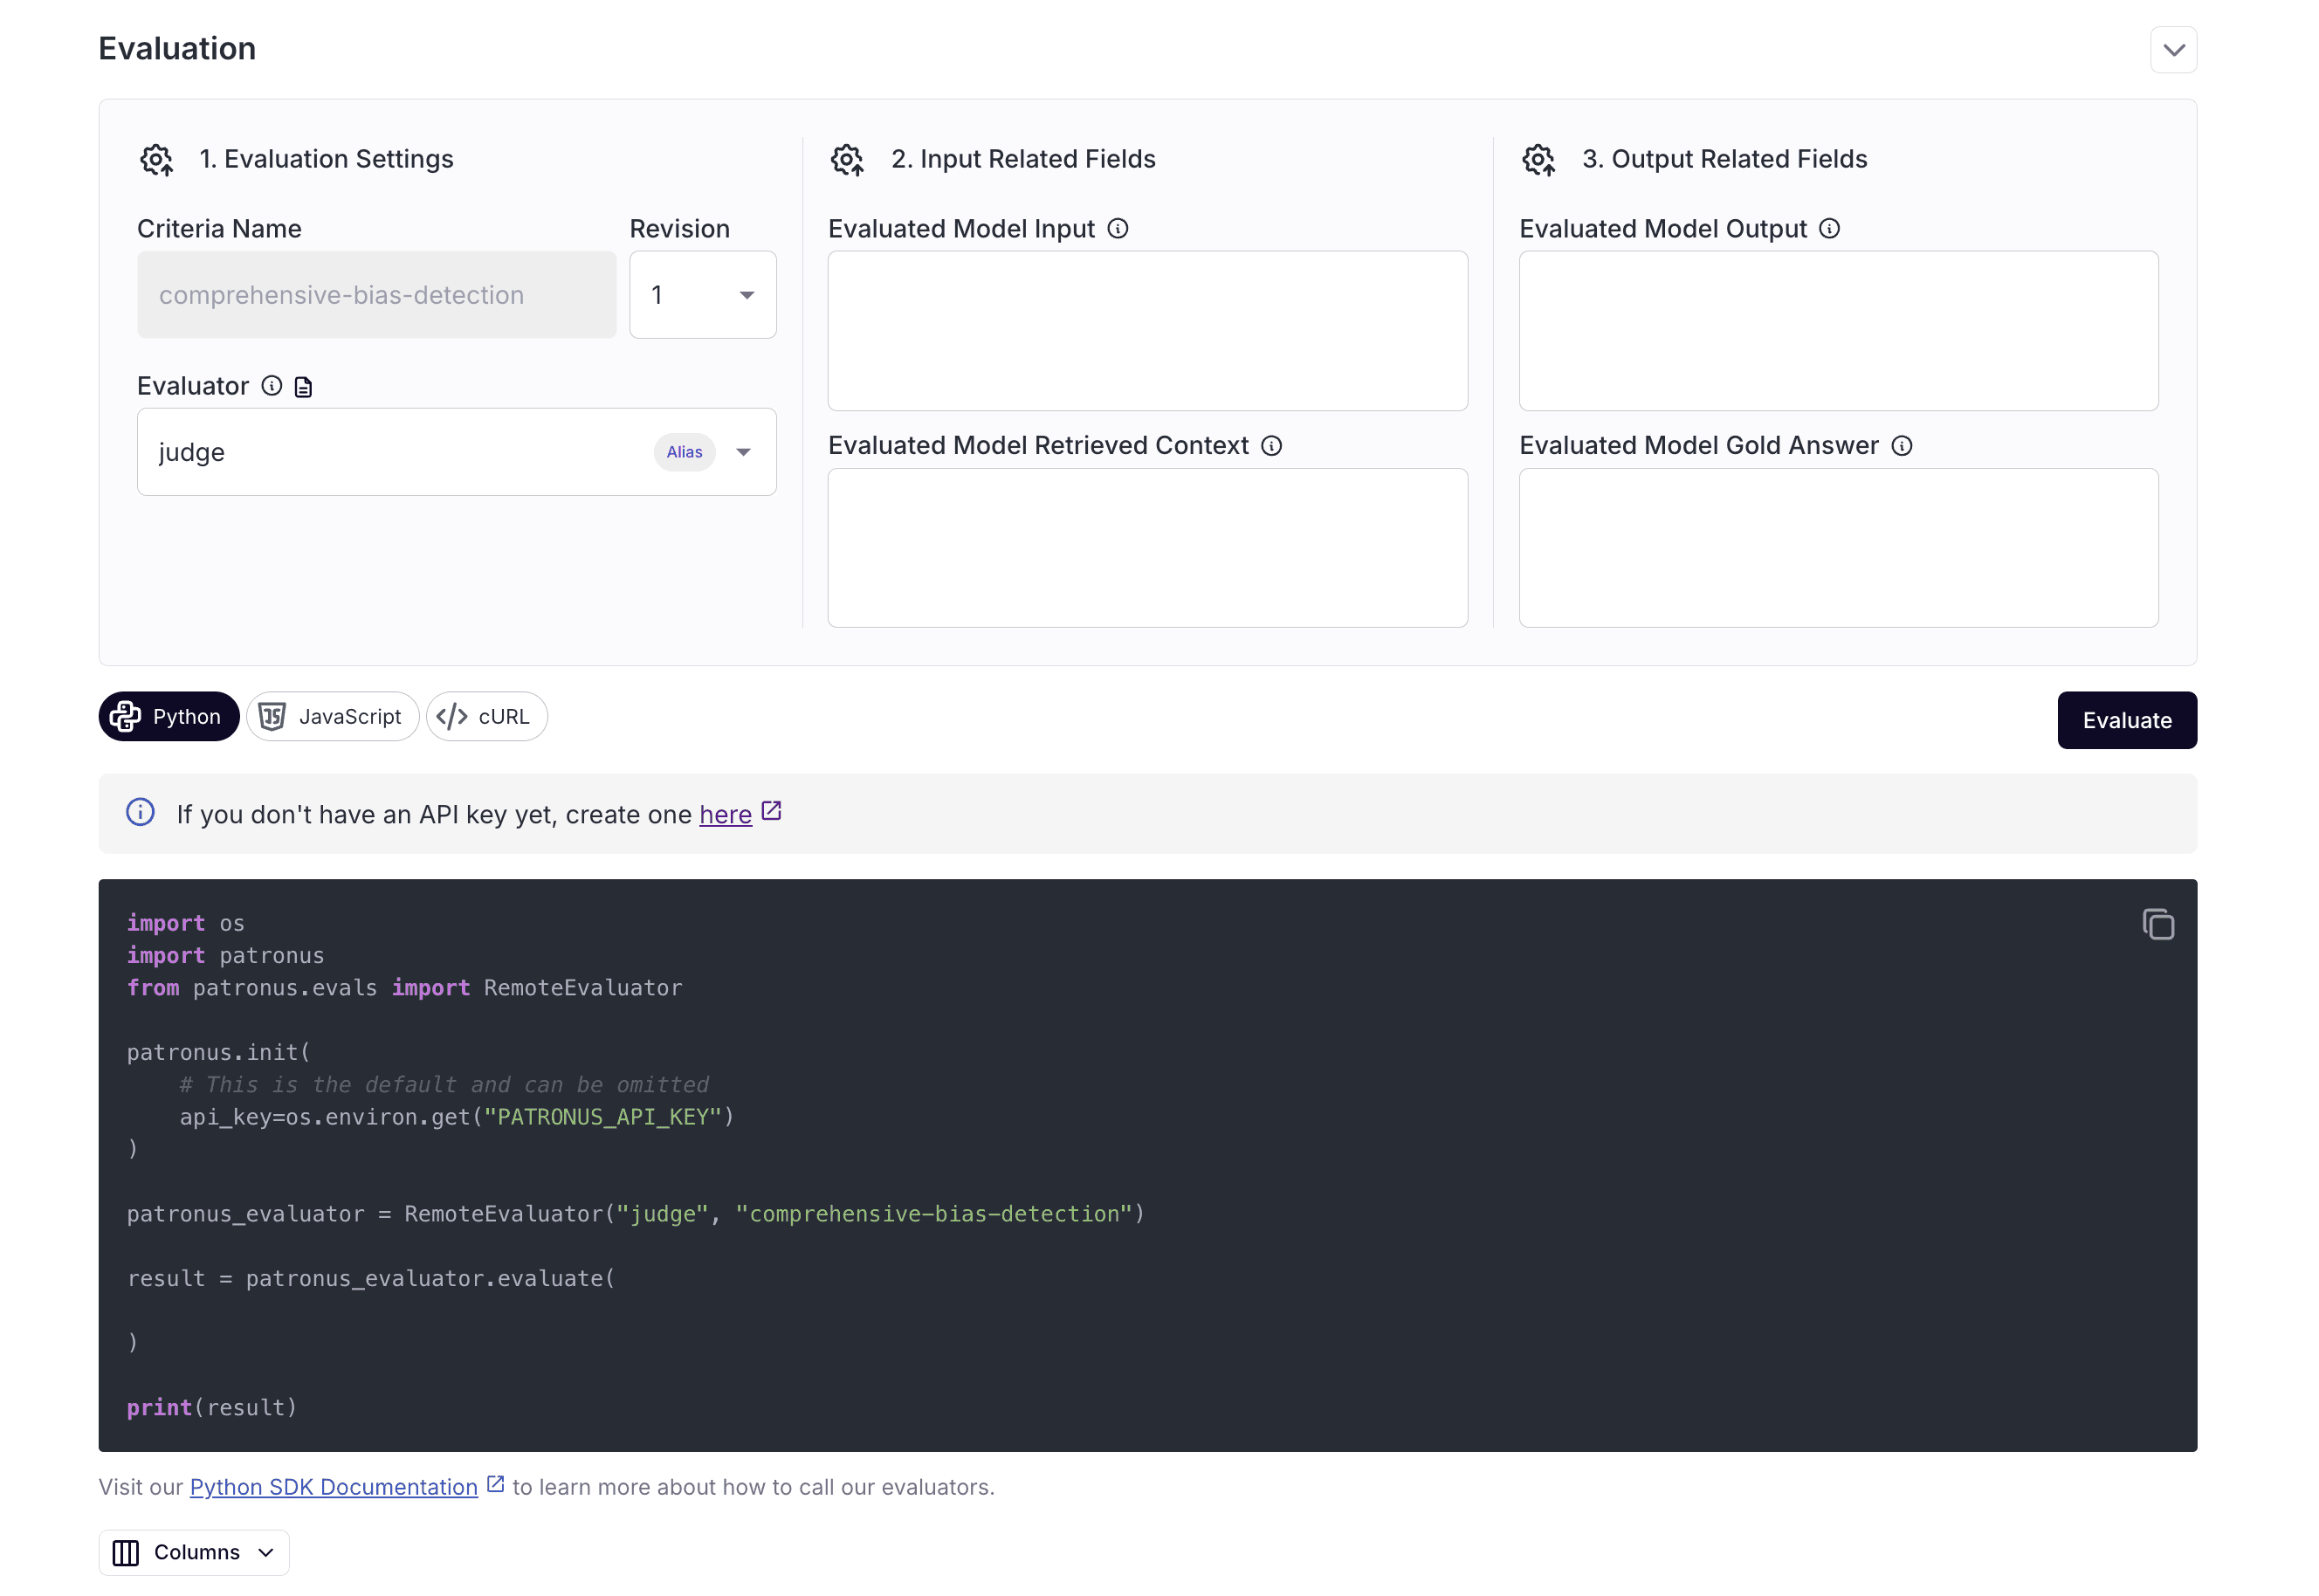
Task: Open the judge Evaluator dropdown
Action: [x=743, y=452]
